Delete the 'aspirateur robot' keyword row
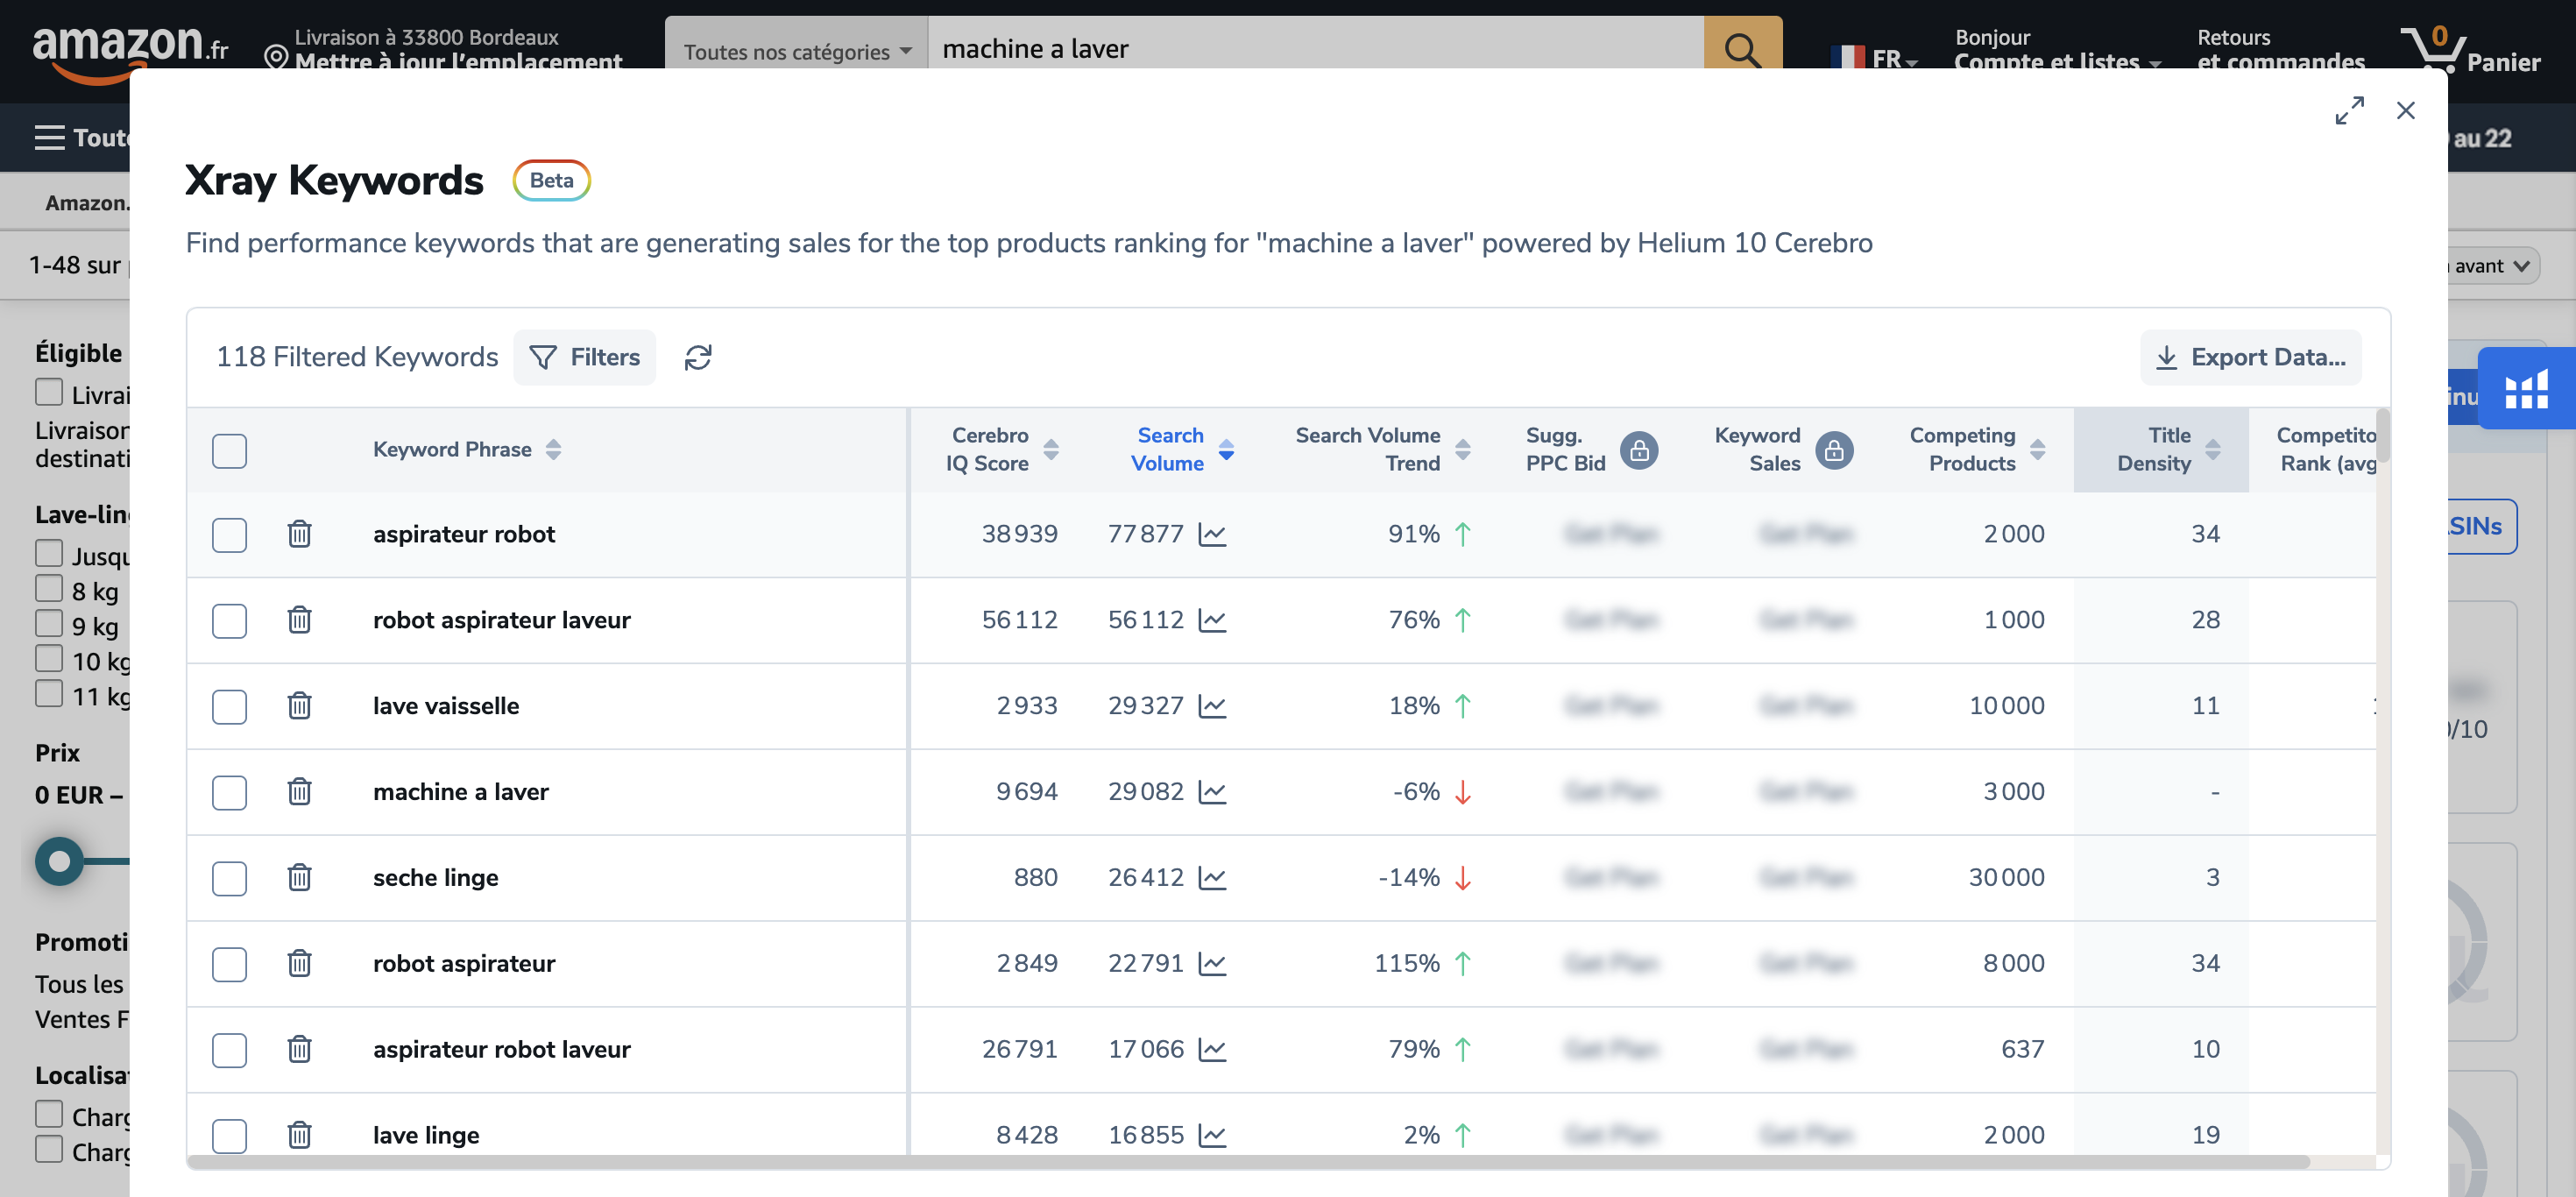Screen dimensions: 2576x1197 coord(299,534)
